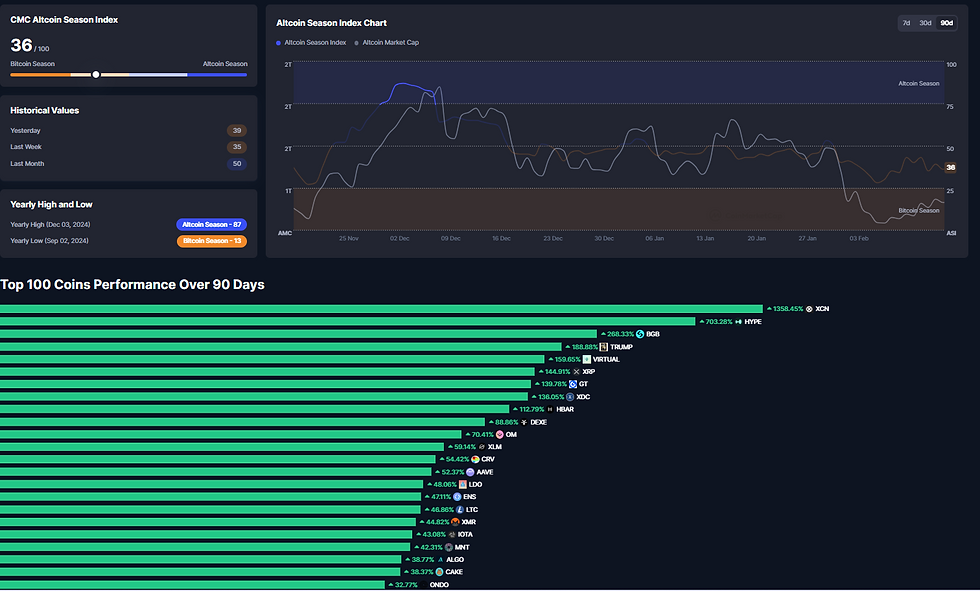This screenshot has width=980, height=591.
Task: Toggle the Altcoin Season Index legend series
Action: 311,42
